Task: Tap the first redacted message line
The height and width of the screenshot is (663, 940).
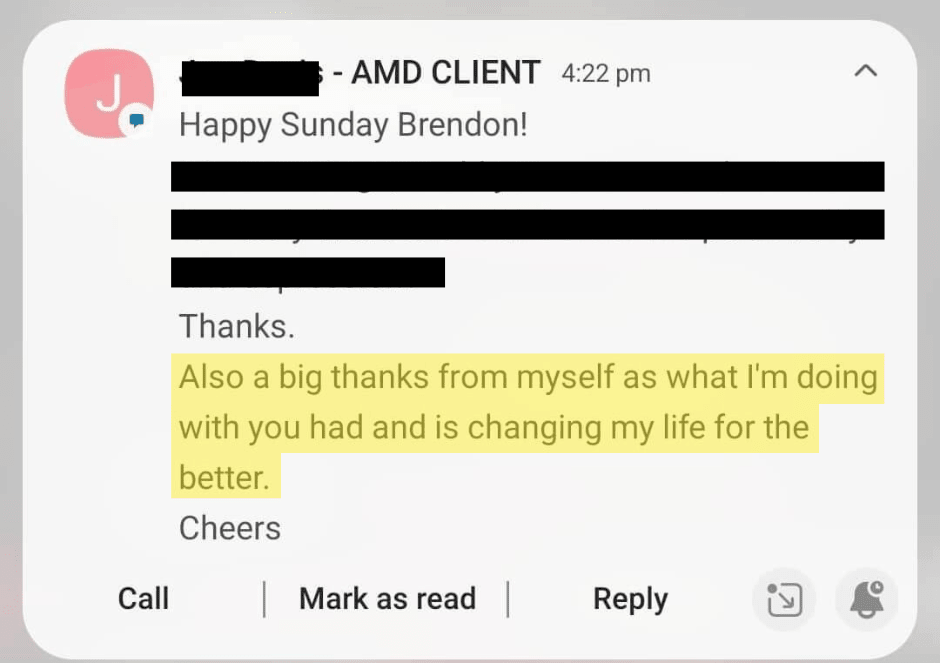Action: pos(528,176)
